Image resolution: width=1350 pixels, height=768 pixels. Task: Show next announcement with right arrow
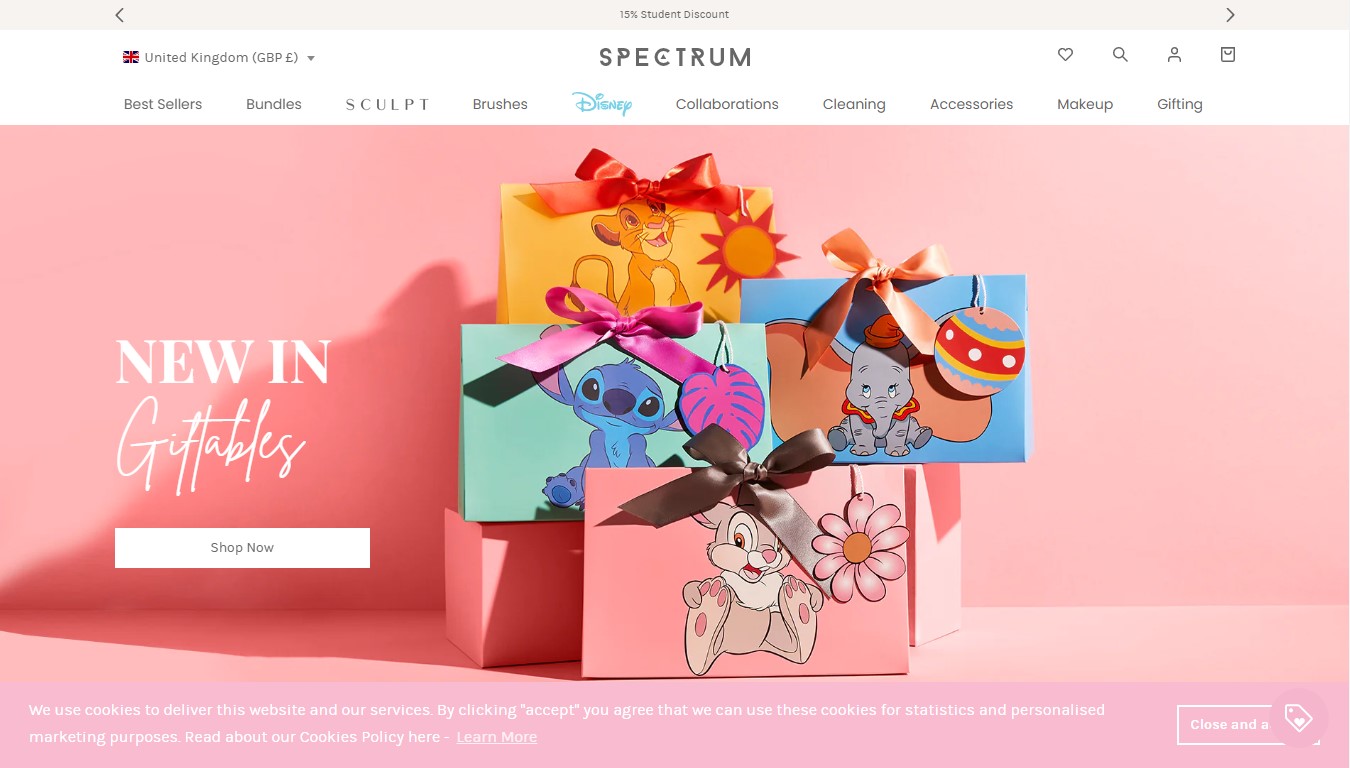coord(1230,15)
